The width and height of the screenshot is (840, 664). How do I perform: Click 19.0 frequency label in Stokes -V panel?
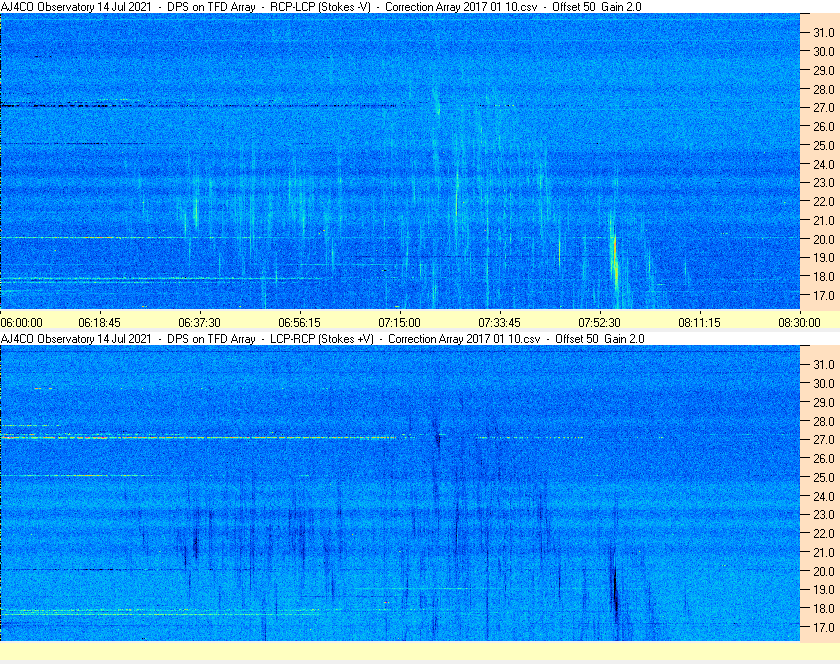click(824, 258)
